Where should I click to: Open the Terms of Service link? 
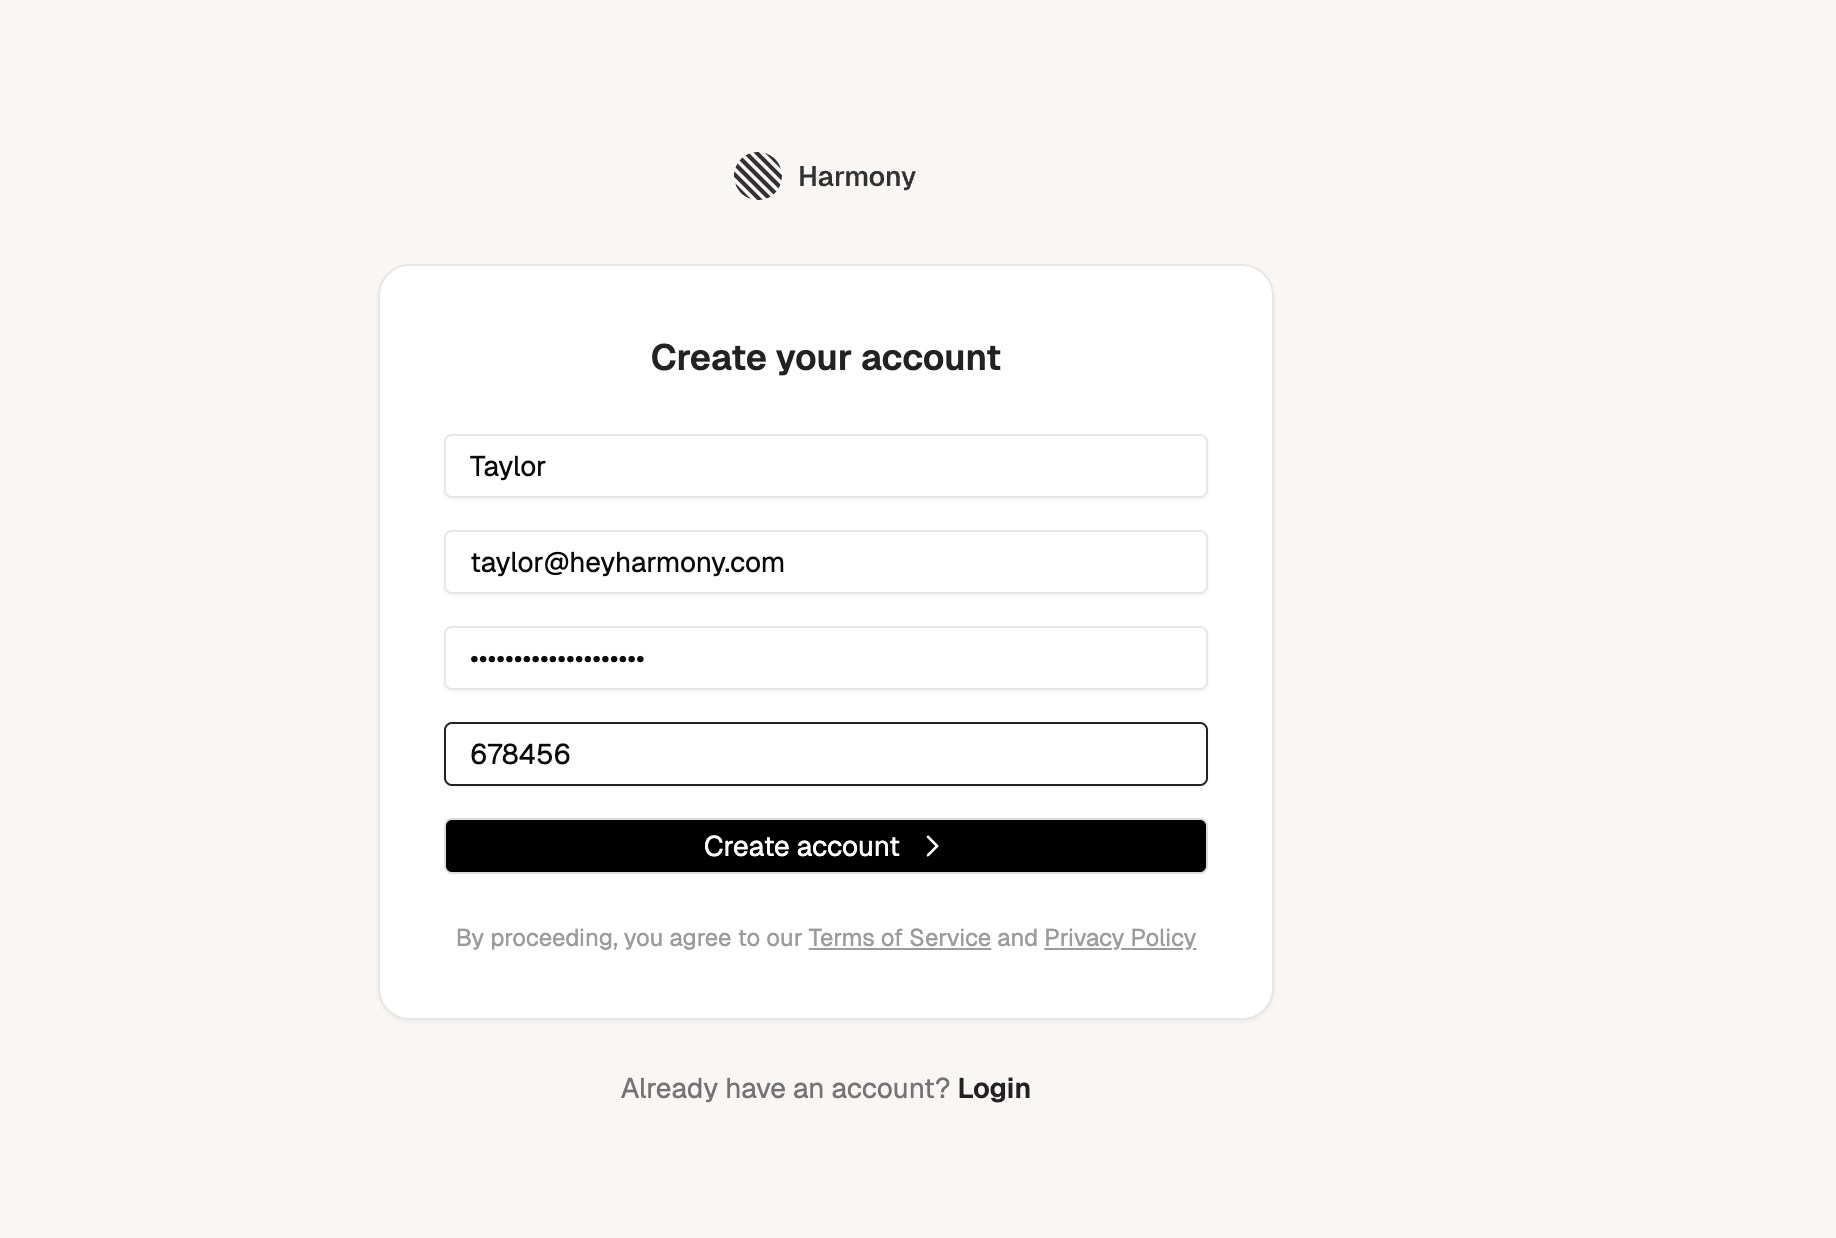click(899, 938)
